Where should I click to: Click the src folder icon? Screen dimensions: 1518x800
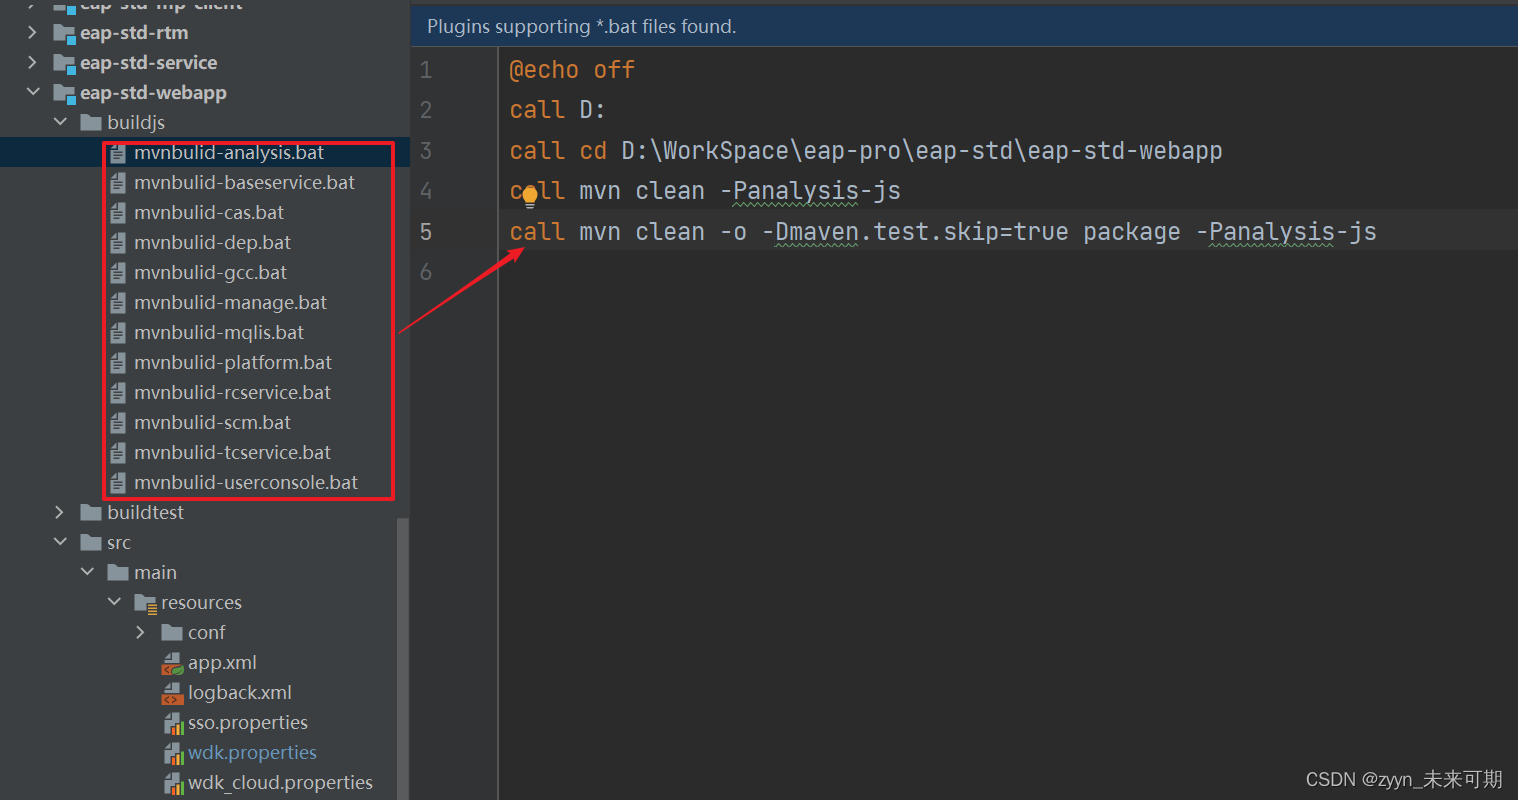[91, 542]
